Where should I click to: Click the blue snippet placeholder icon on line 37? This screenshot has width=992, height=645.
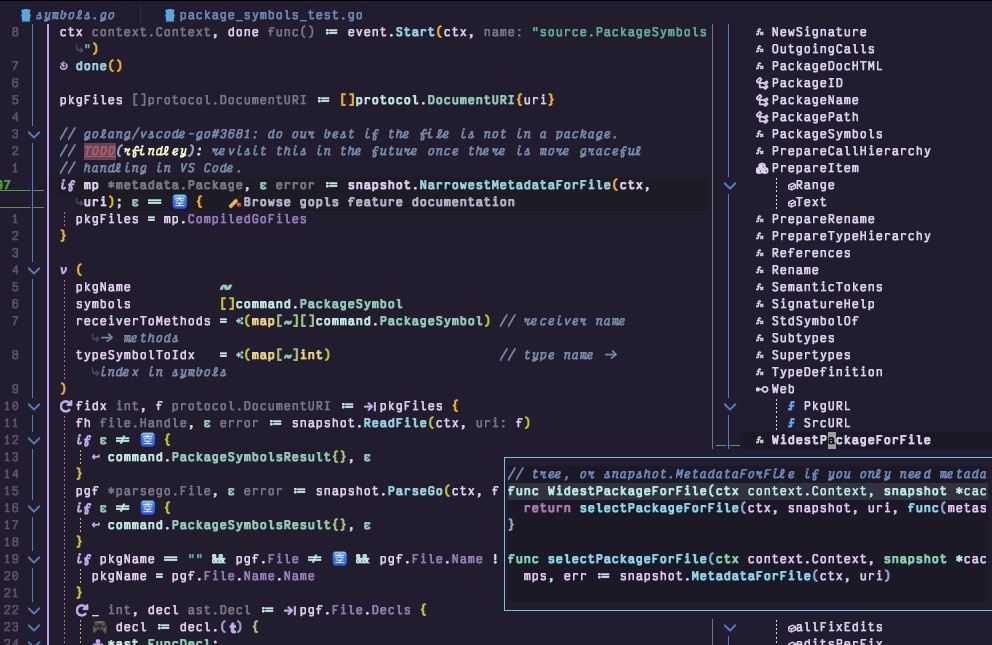[x=180, y=200]
